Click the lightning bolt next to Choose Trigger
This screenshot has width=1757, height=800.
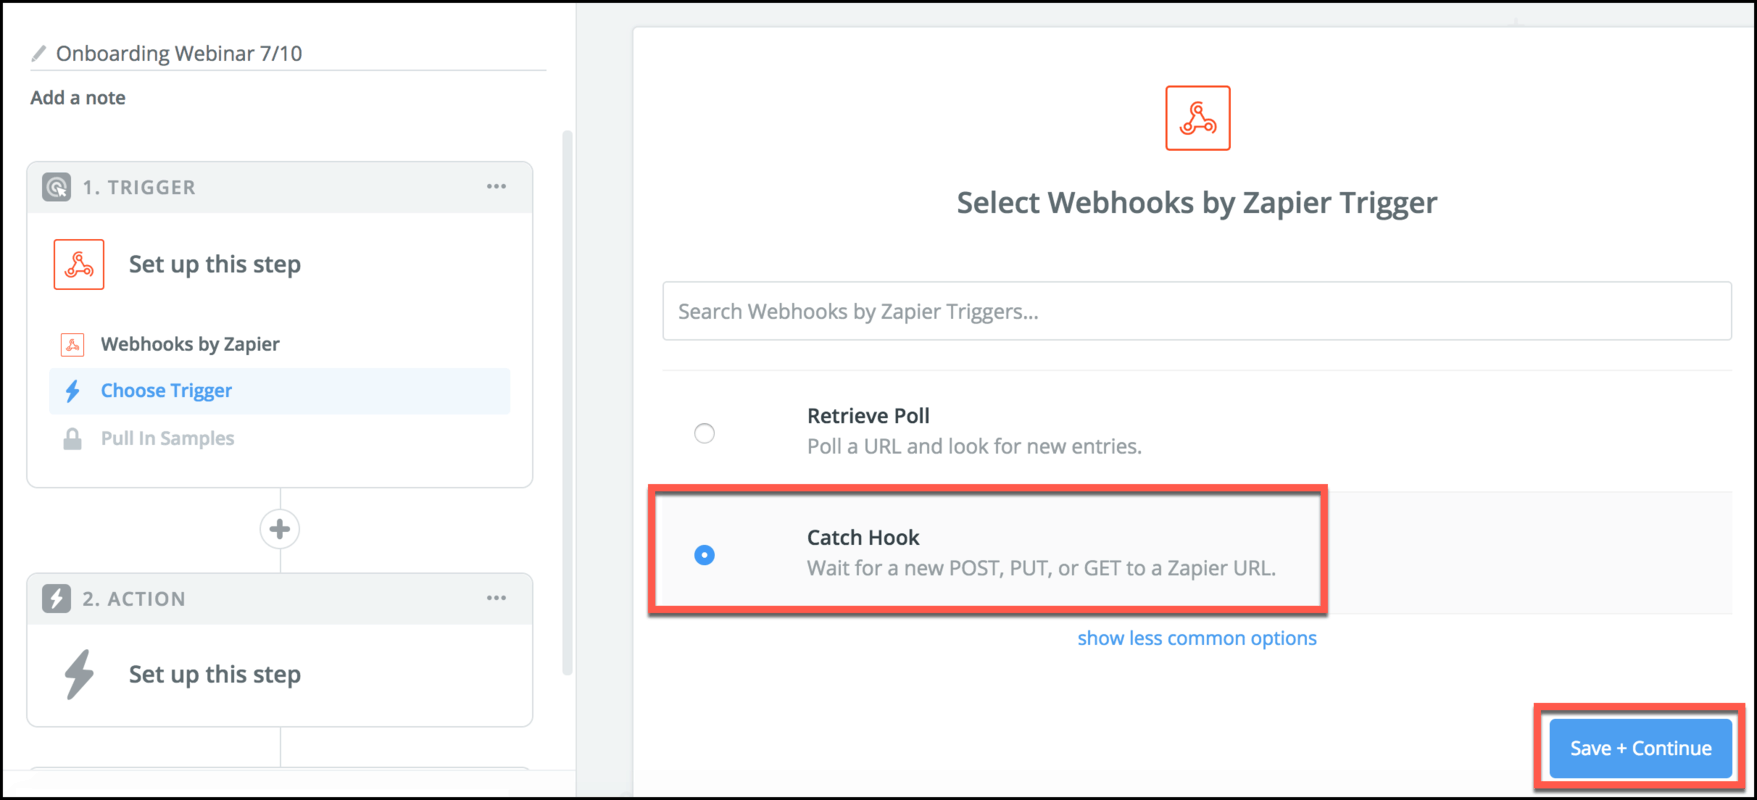pyautogui.click(x=72, y=391)
